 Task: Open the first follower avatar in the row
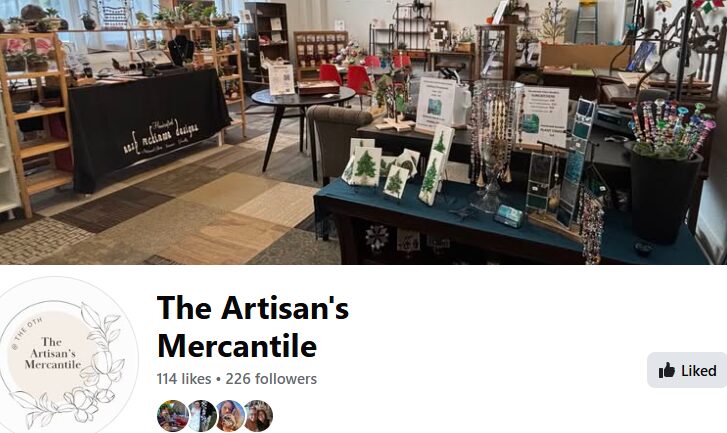coord(172,415)
